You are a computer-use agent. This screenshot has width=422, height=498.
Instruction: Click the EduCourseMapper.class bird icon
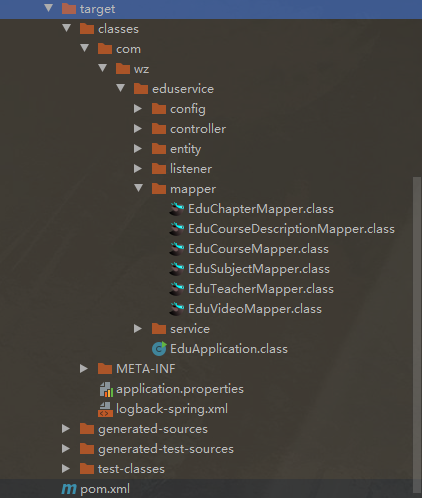coord(177,249)
